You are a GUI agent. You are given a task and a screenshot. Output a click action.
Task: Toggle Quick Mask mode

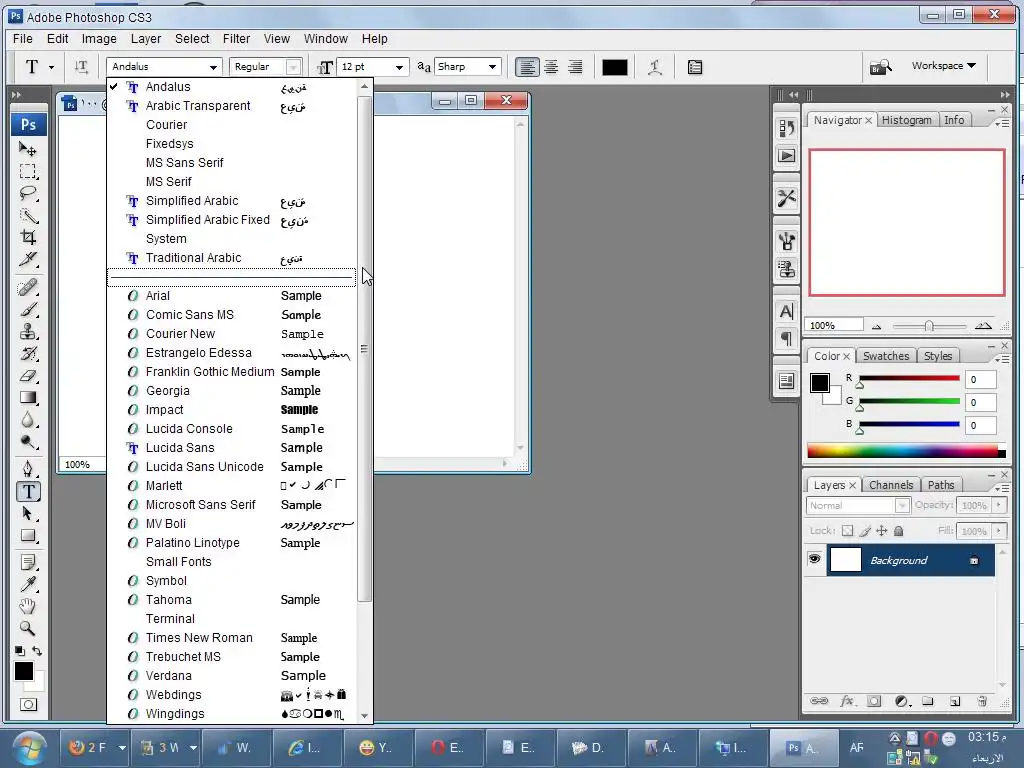tap(28, 705)
